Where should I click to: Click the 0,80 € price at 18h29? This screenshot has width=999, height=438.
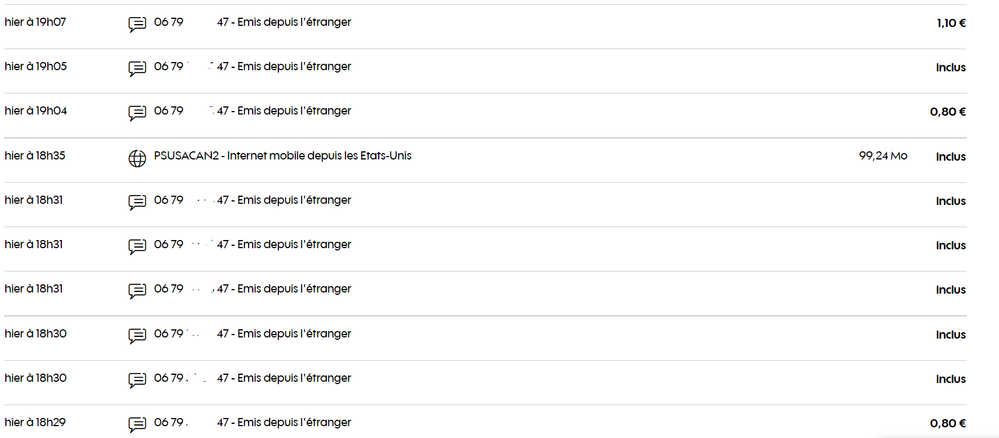pos(947,423)
